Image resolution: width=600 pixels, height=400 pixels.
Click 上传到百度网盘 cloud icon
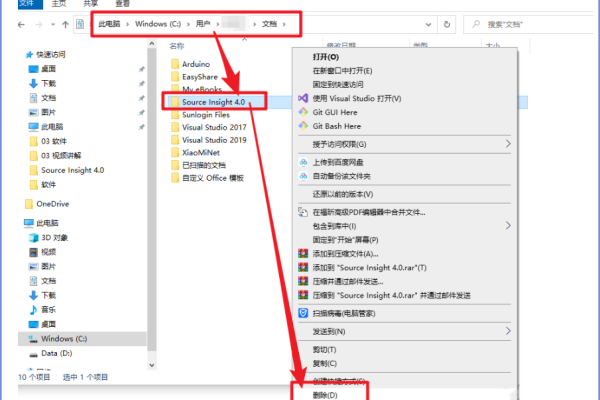pyautogui.click(x=303, y=162)
